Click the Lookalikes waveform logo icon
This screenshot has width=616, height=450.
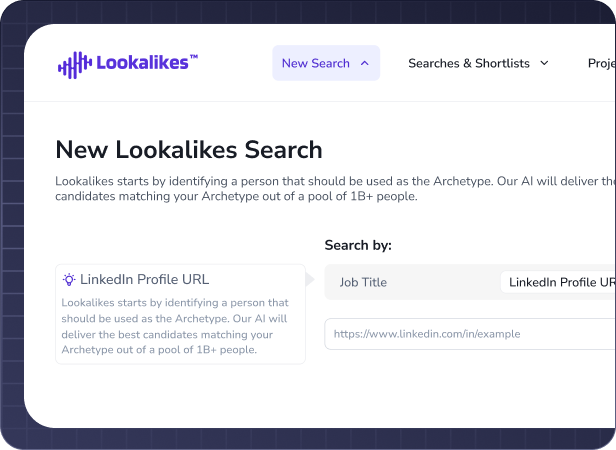click(x=75, y=65)
